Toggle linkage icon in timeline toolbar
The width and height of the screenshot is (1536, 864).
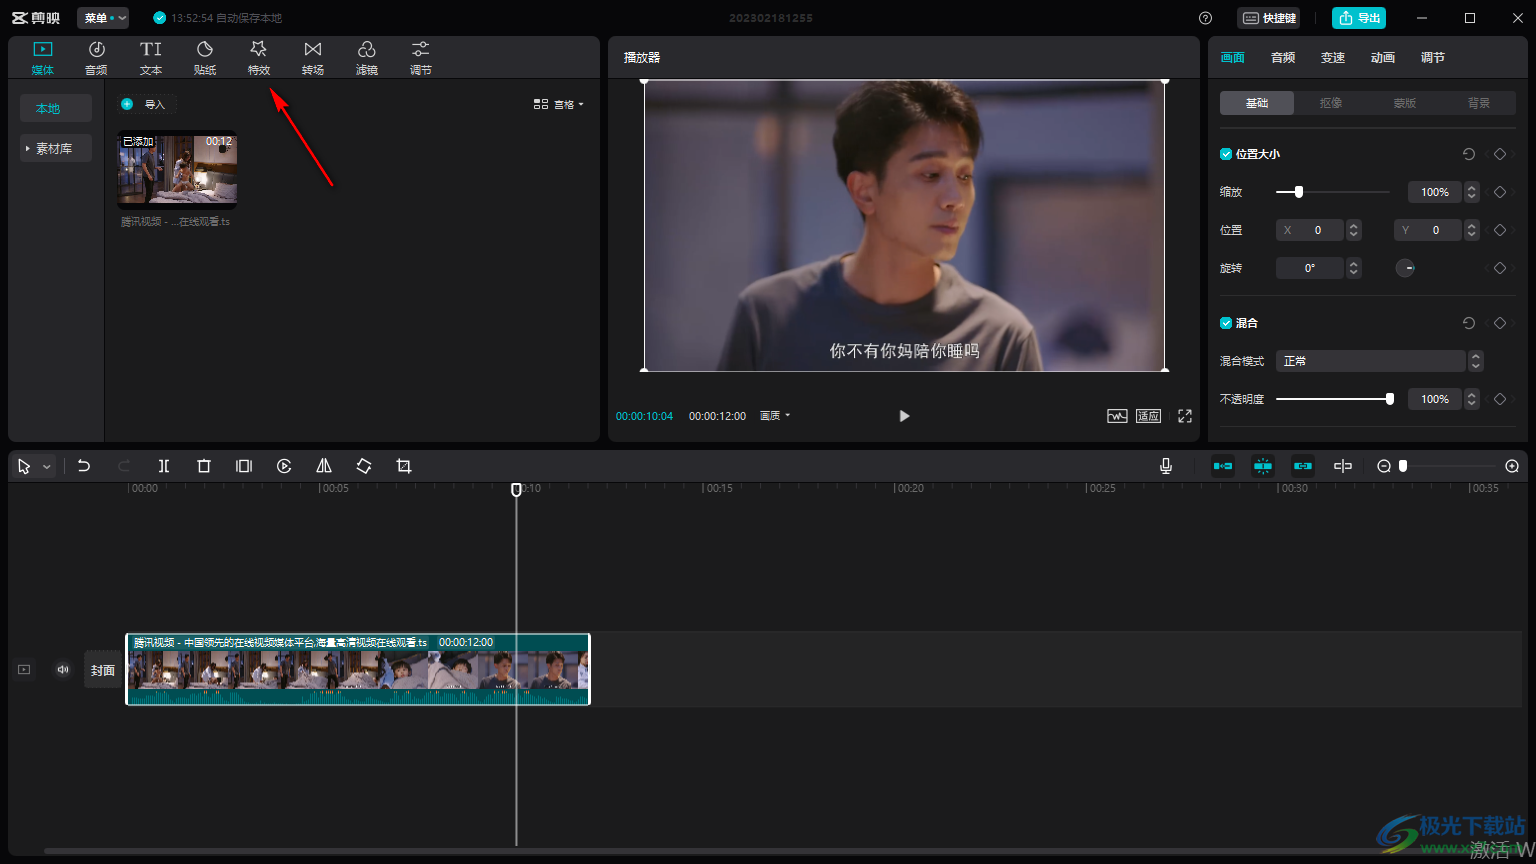tap(1303, 466)
